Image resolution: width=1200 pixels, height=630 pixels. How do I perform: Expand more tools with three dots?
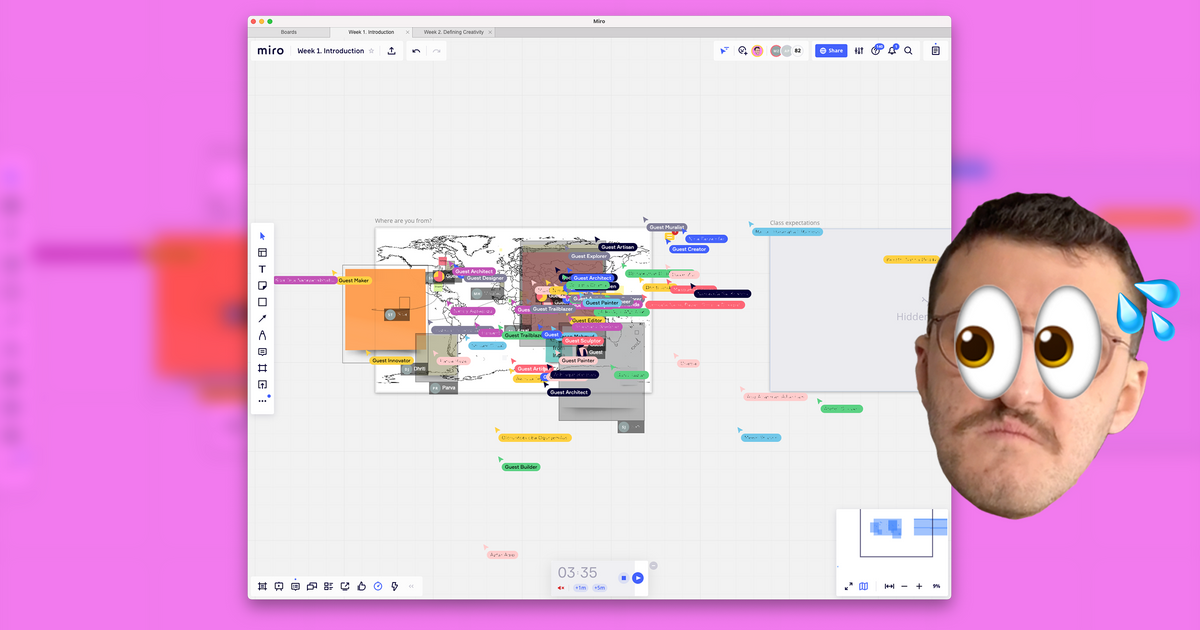coord(263,401)
